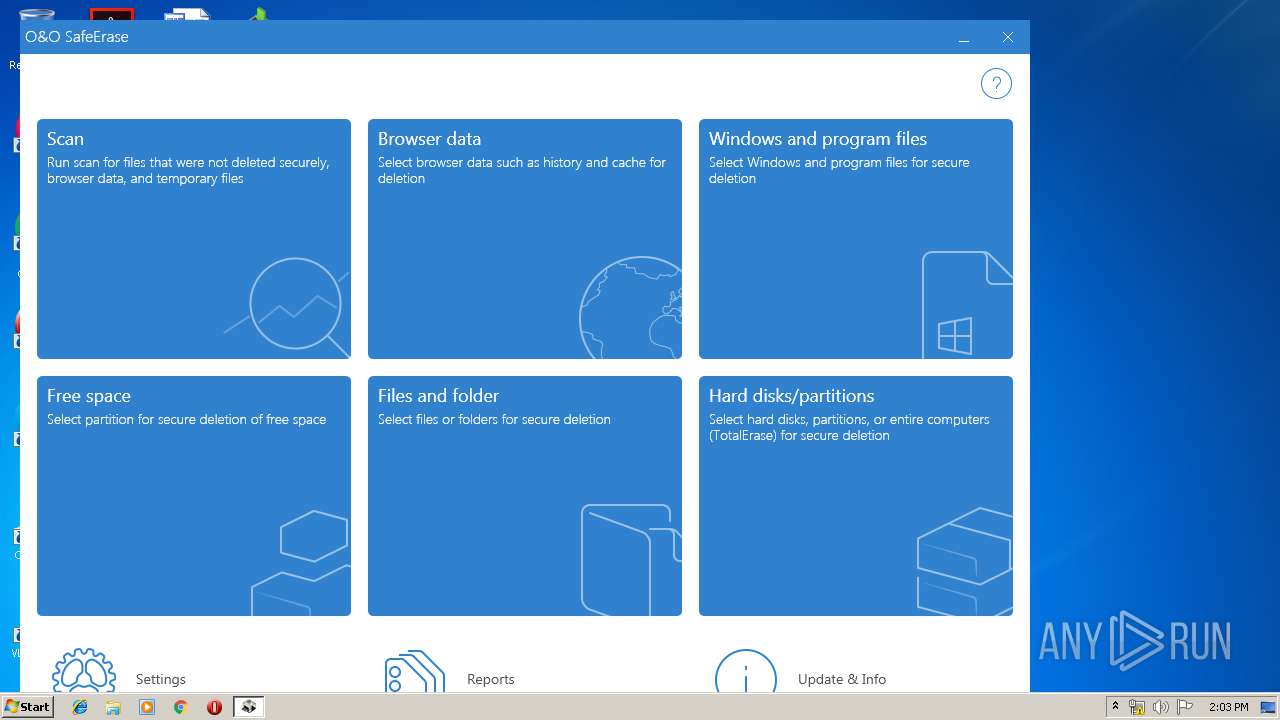
Task: Open the Scan tile
Action: click(x=194, y=239)
